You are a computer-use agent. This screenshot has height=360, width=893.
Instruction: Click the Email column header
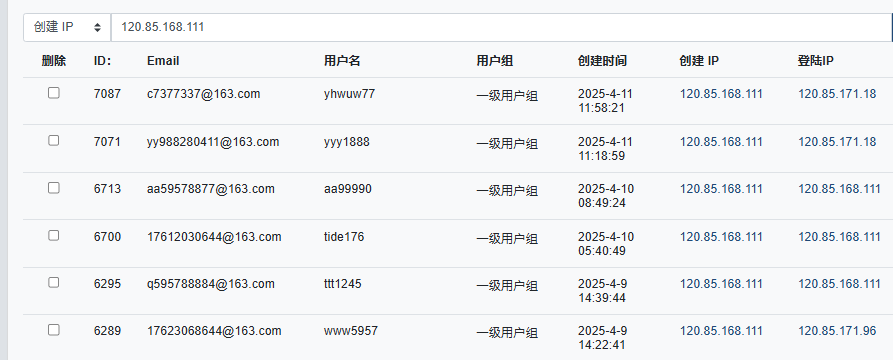163,61
